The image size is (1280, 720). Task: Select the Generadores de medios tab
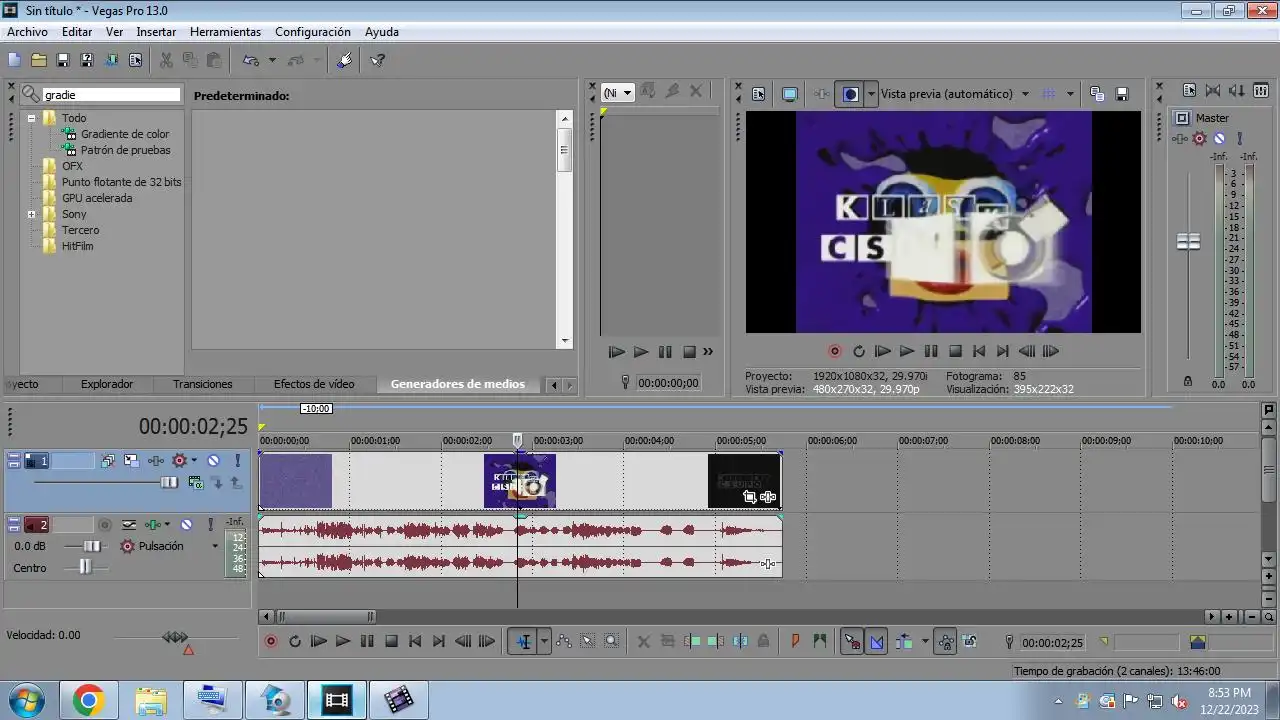coord(457,384)
